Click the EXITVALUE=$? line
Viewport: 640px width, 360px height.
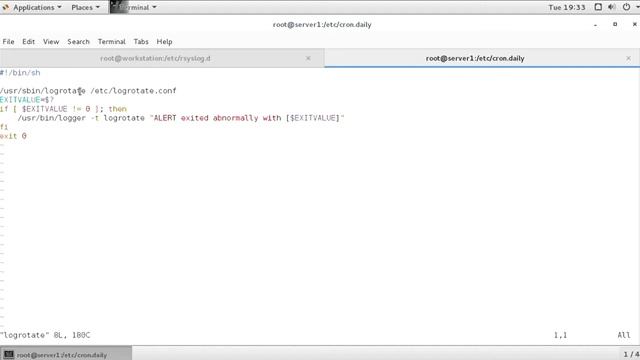tap(27, 100)
